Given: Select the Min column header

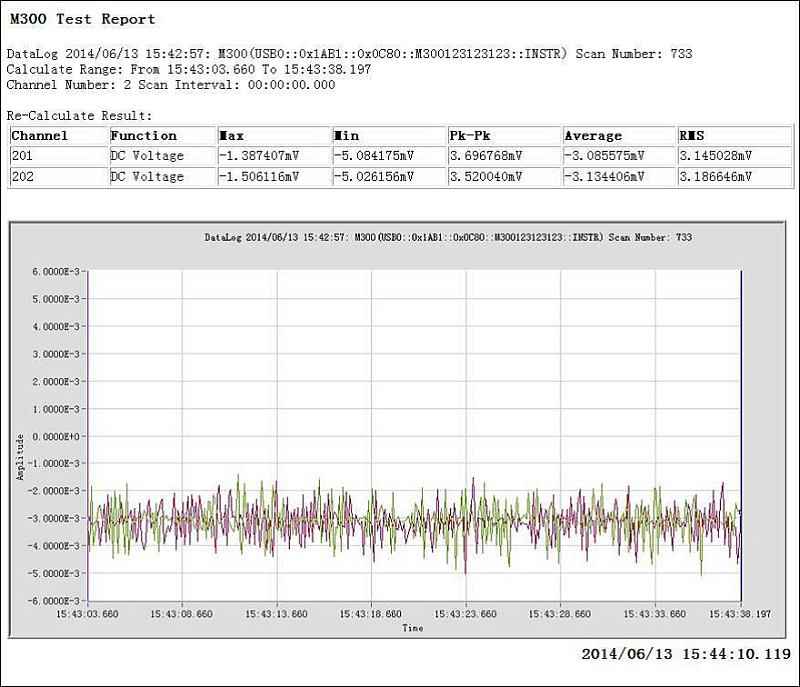Looking at the screenshot, I should tap(347, 136).
